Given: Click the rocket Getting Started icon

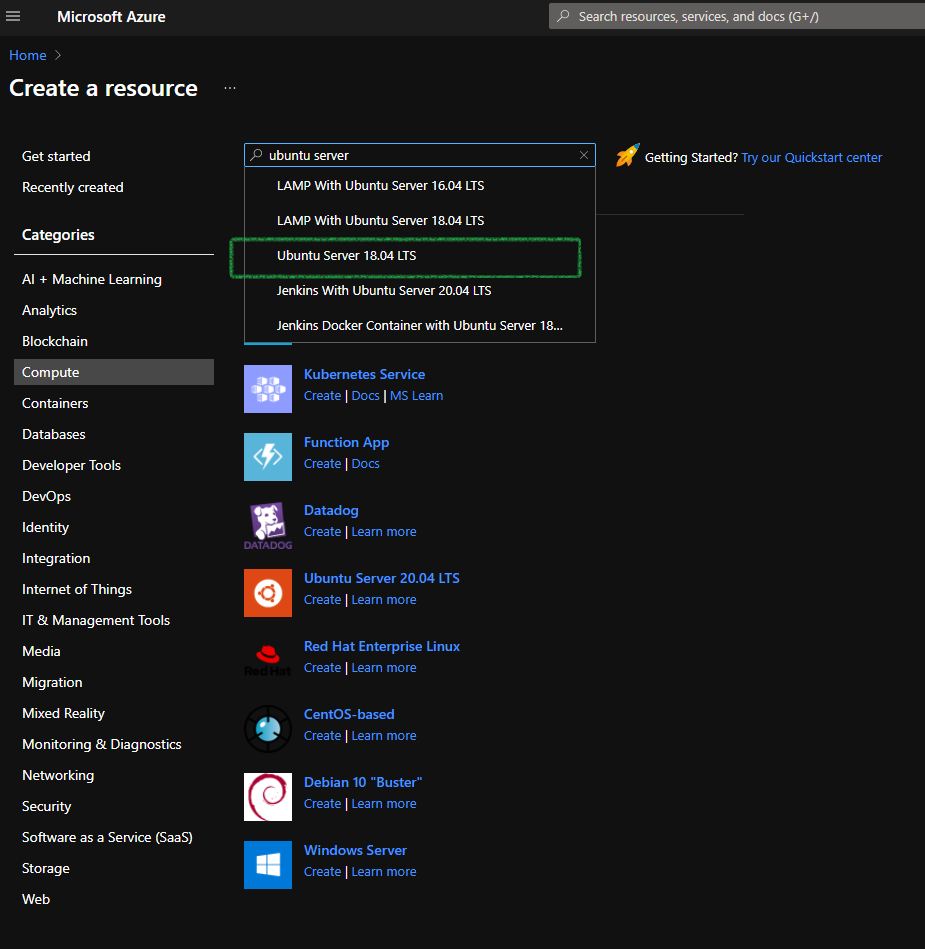Looking at the screenshot, I should pyautogui.click(x=627, y=156).
